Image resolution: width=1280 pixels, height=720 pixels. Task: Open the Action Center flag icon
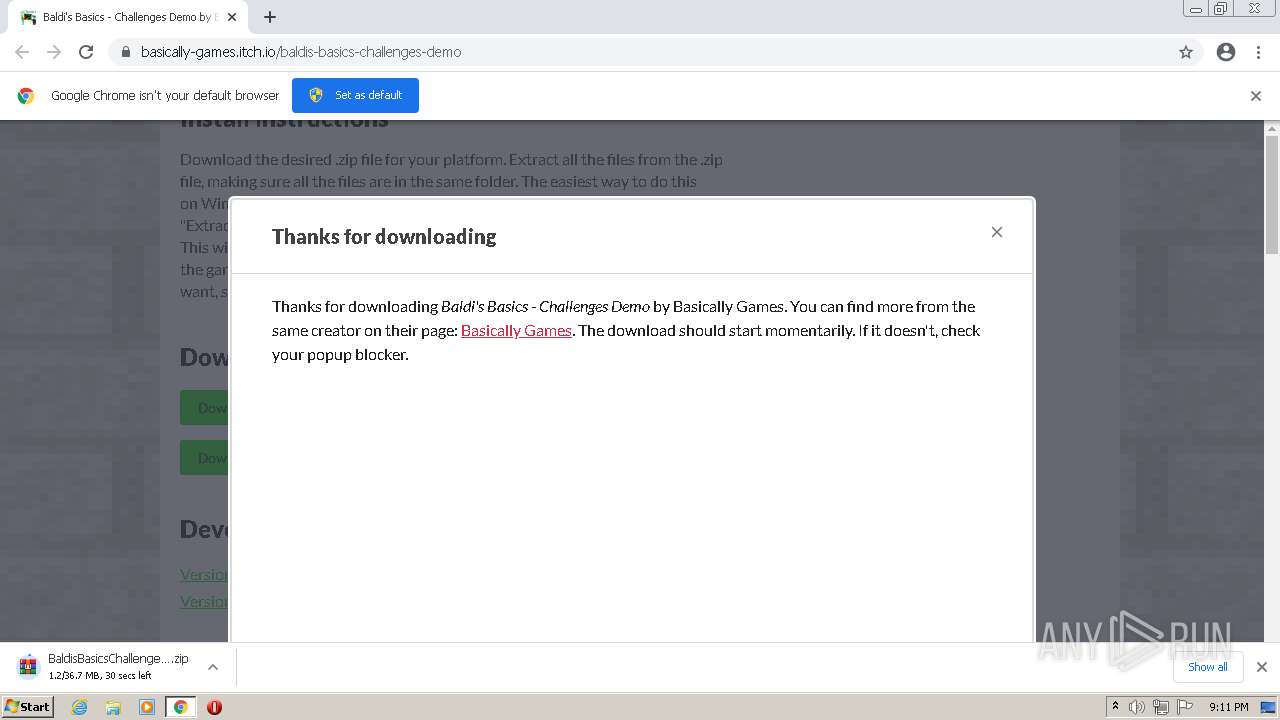(1185, 707)
